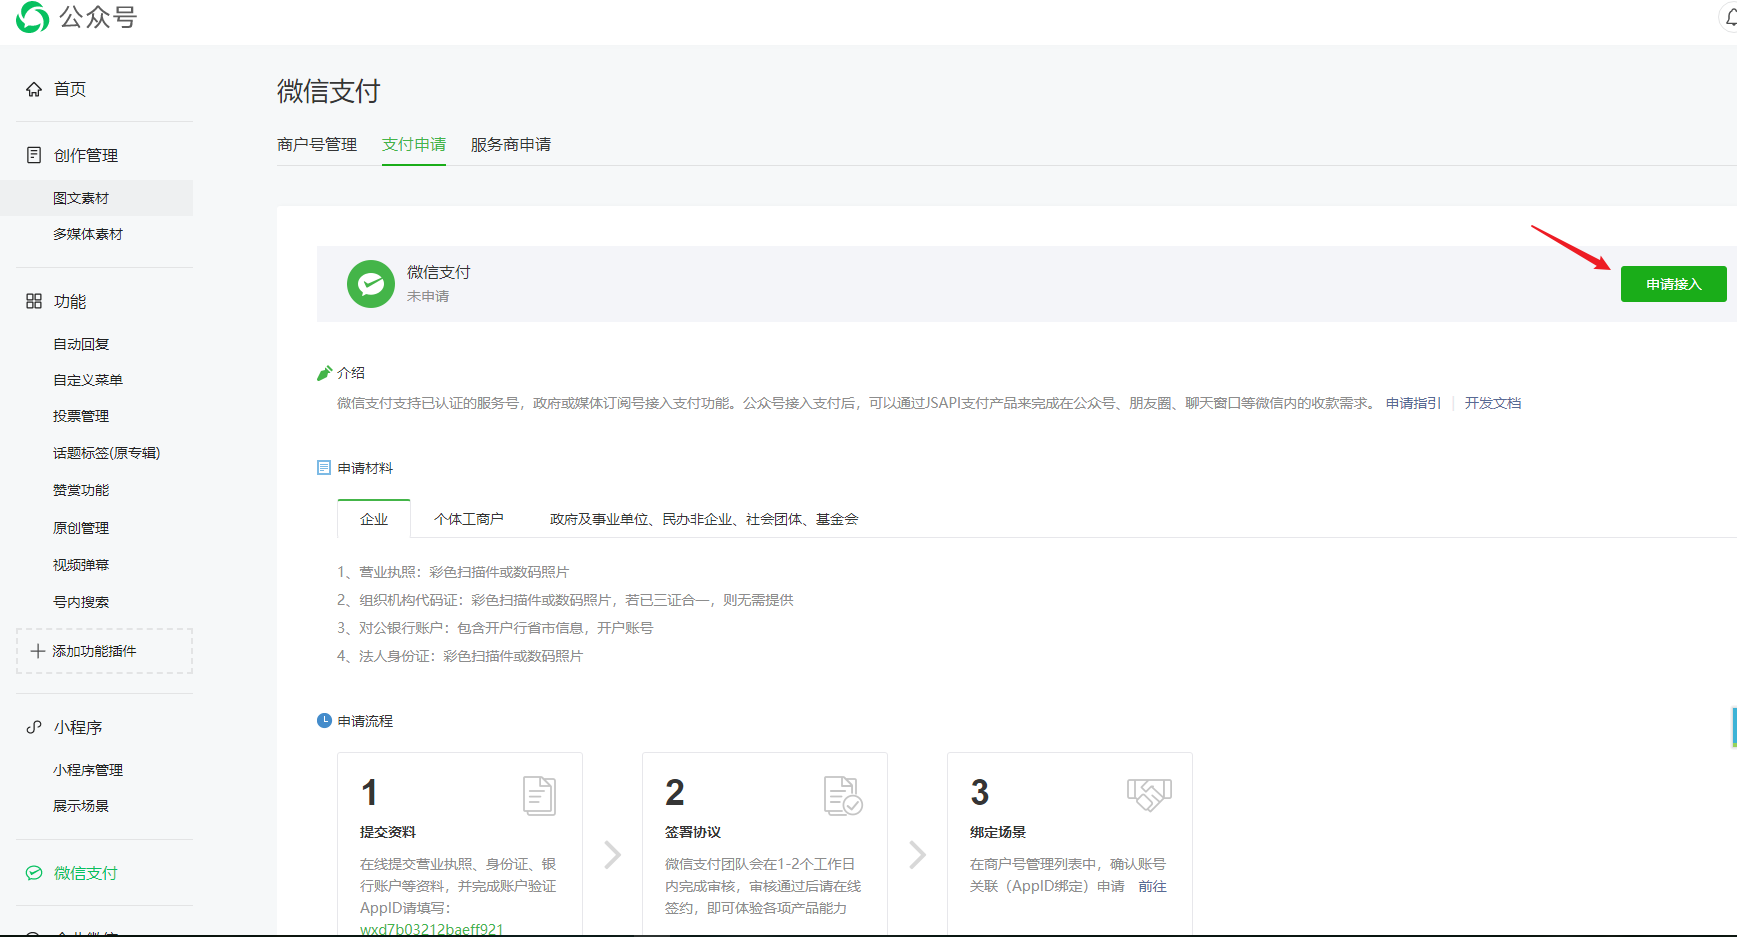Open the 服务商申请 tab
This screenshot has height=937, width=1737.
click(x=511, y=145)
